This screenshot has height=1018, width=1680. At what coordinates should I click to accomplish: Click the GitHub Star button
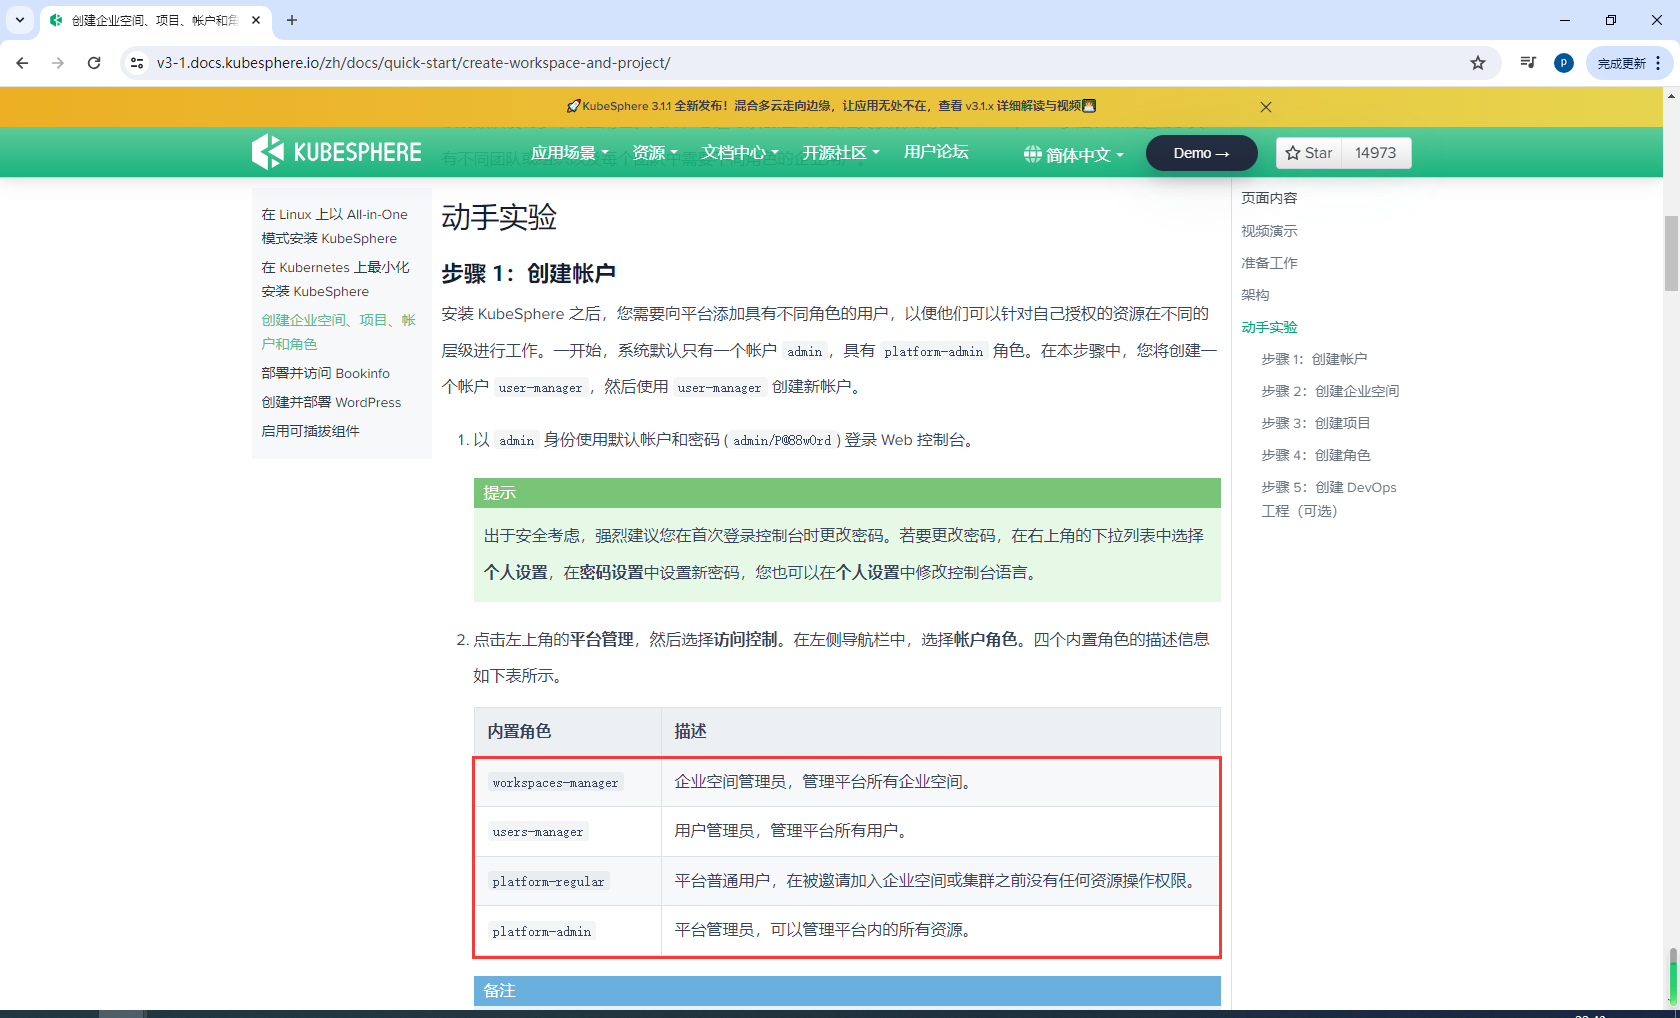pos(1309,153)
